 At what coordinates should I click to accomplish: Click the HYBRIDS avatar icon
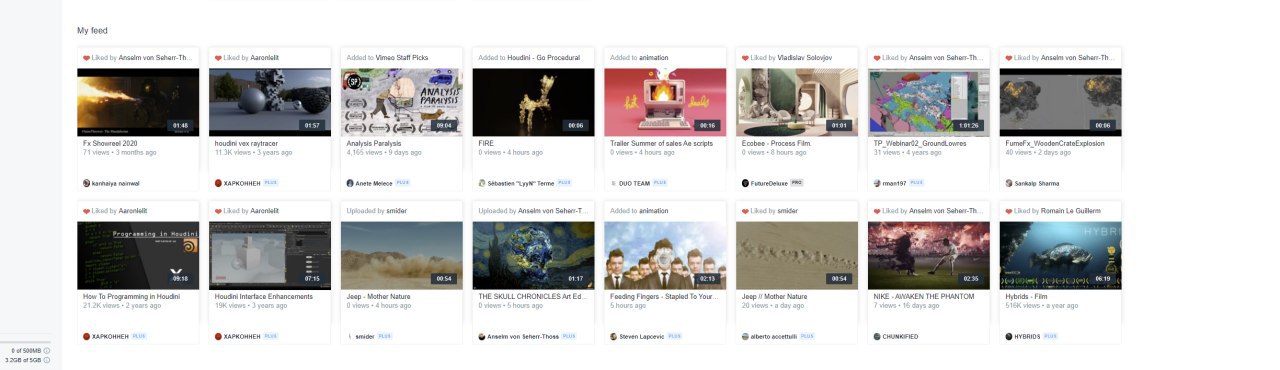coord(1010,336)
